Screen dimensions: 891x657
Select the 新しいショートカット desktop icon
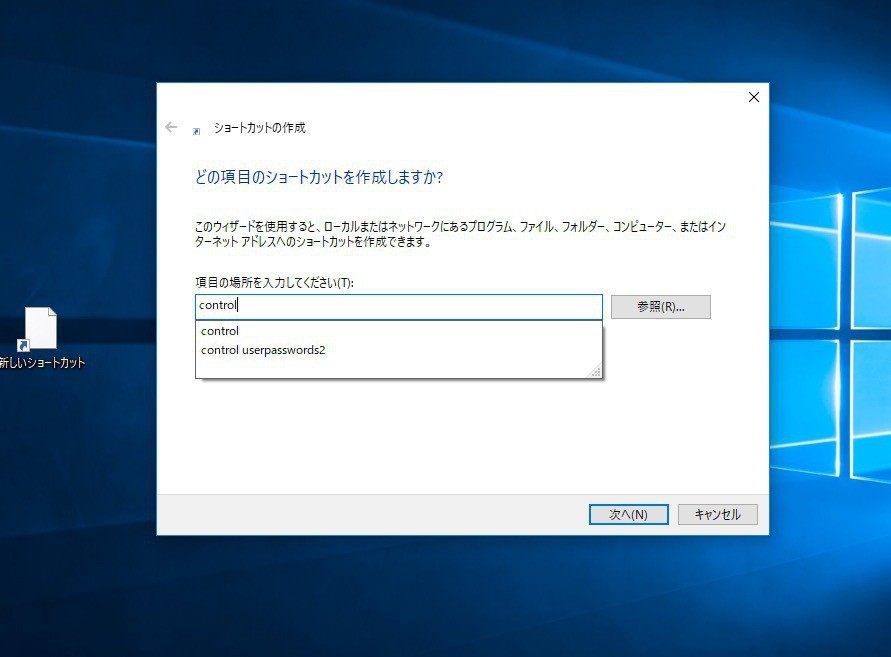point(41,338)
